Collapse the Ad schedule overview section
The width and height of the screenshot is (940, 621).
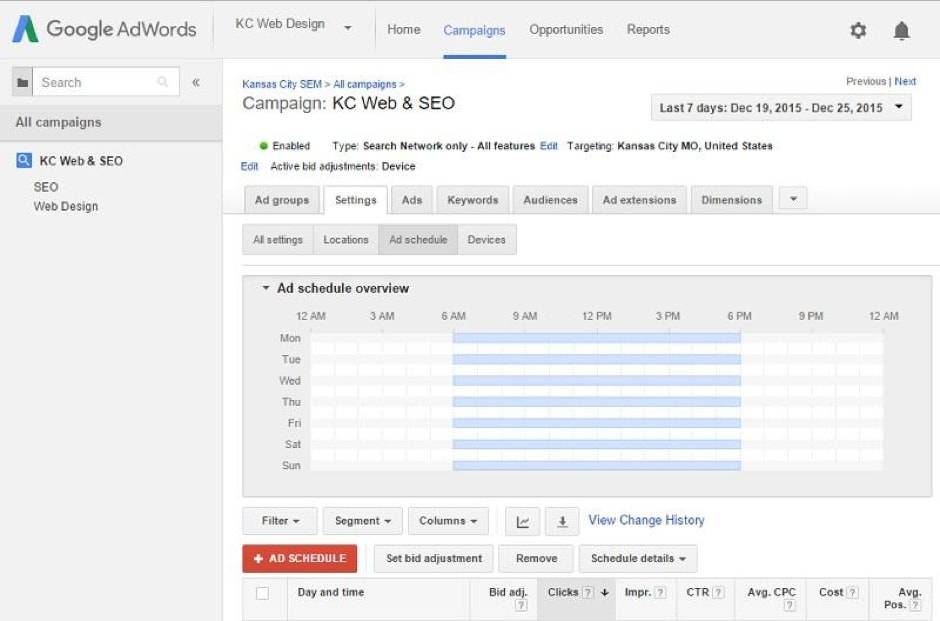[x=266, y=288]
